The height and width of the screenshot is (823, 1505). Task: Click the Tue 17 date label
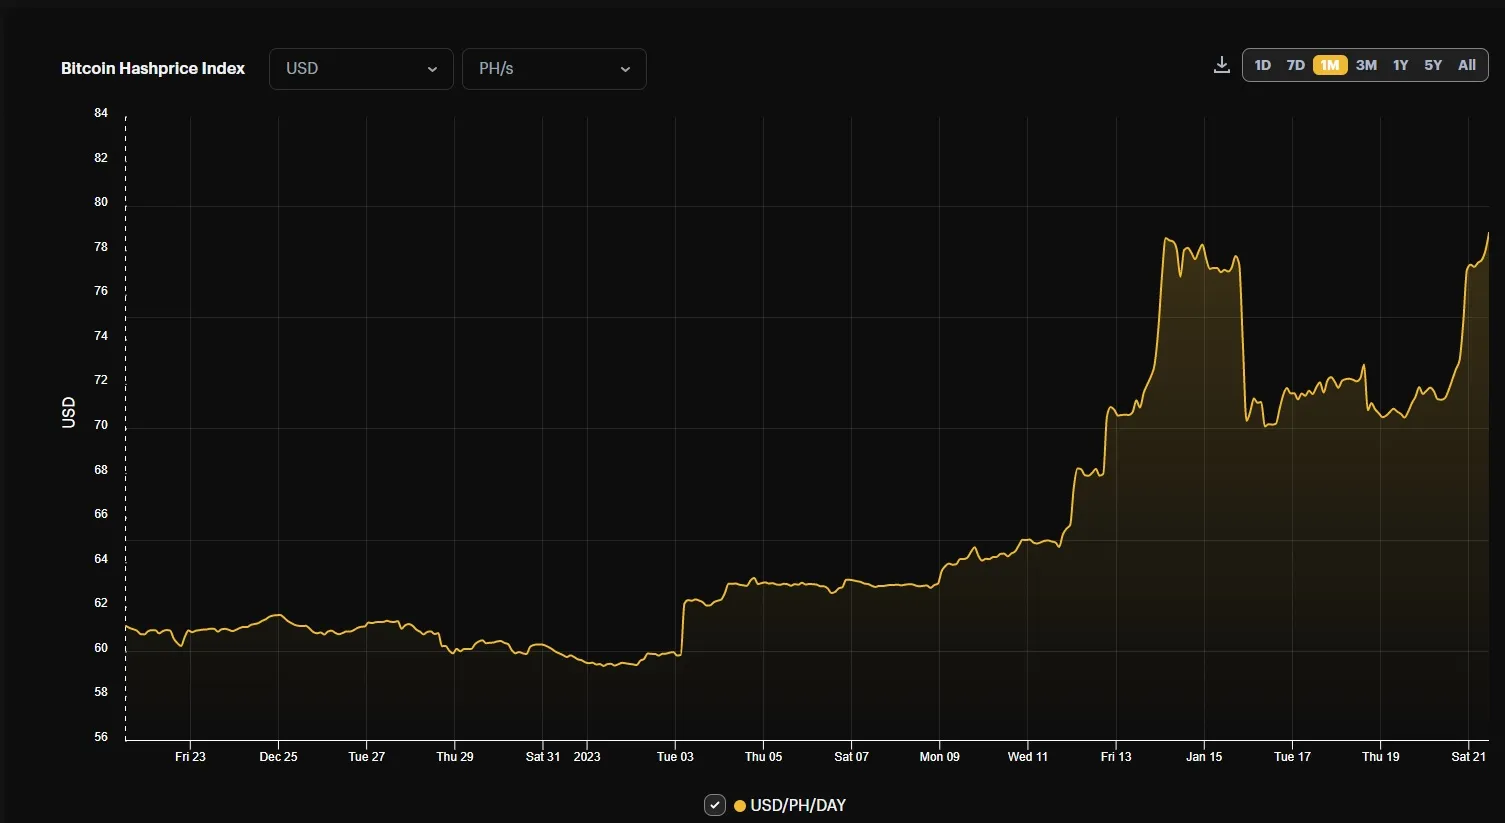[x=1292, y=757]
